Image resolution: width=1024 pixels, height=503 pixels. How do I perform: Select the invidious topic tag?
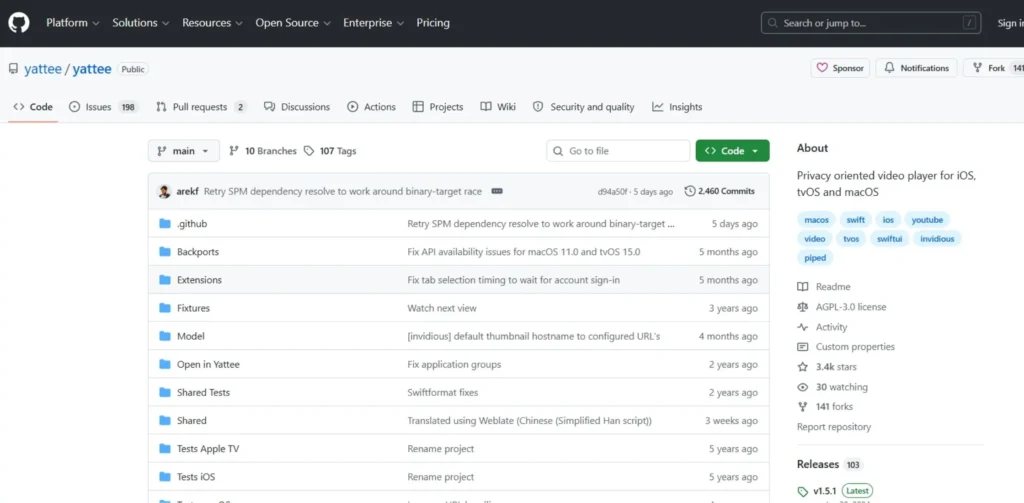click(x=937, y=238)
